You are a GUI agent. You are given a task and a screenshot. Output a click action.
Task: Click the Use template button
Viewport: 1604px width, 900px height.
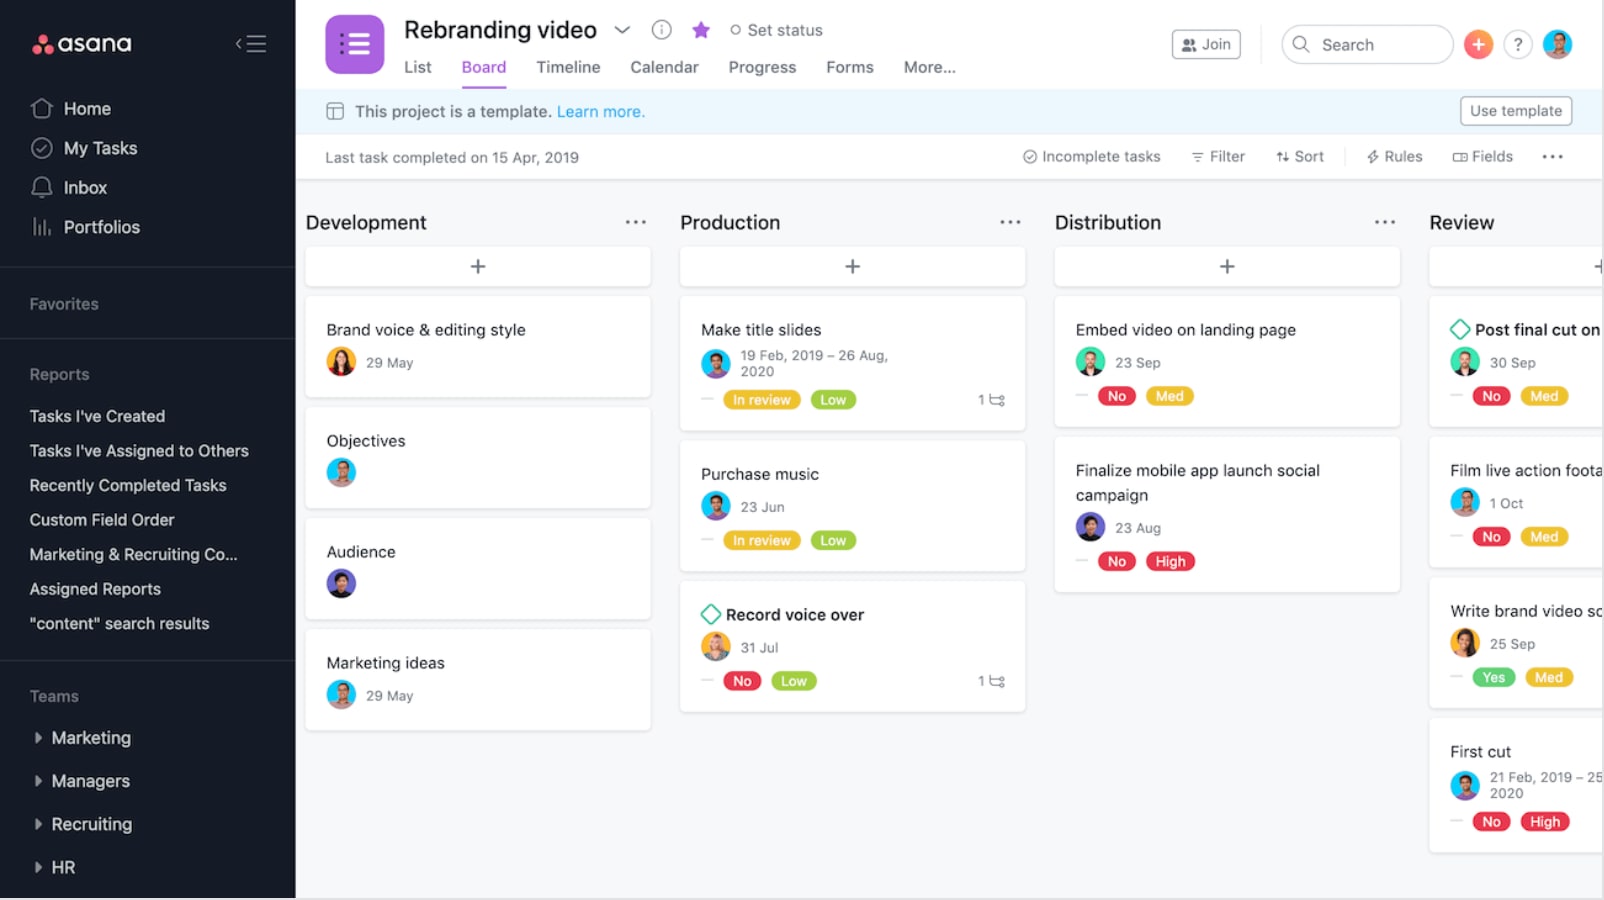[1515, 111]
